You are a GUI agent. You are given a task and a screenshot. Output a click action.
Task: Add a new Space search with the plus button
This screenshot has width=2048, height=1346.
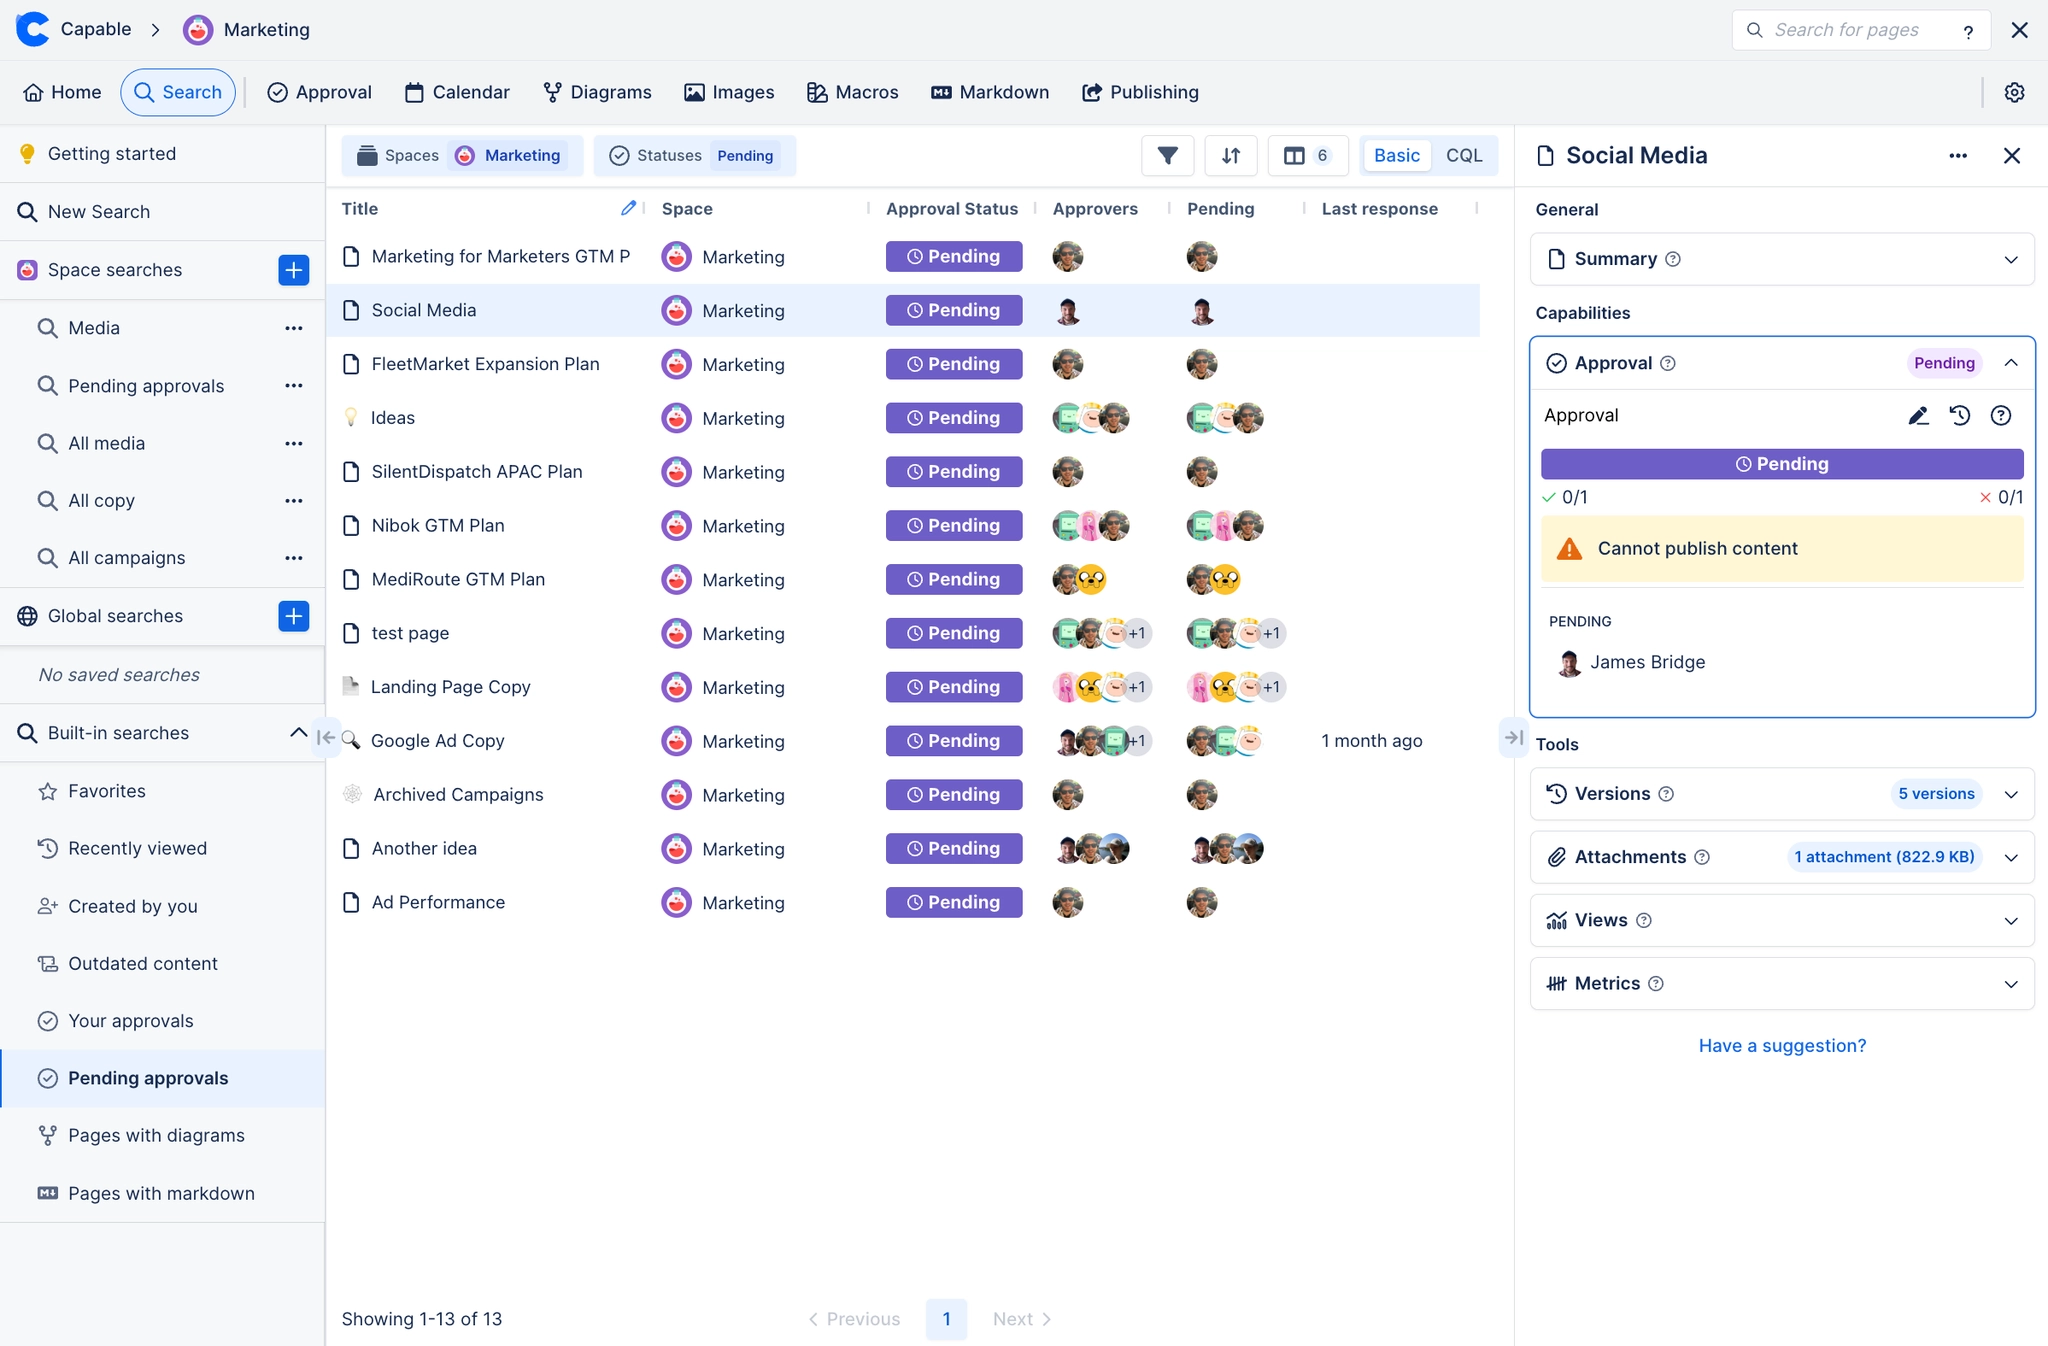click(x=292, y=269)
